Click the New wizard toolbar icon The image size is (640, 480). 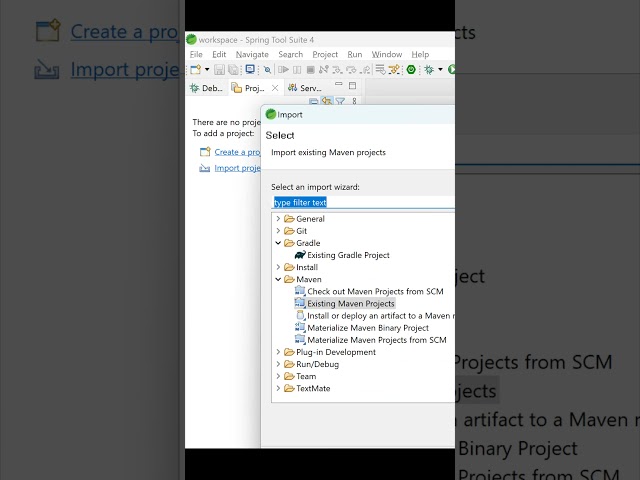pos(196,69)
